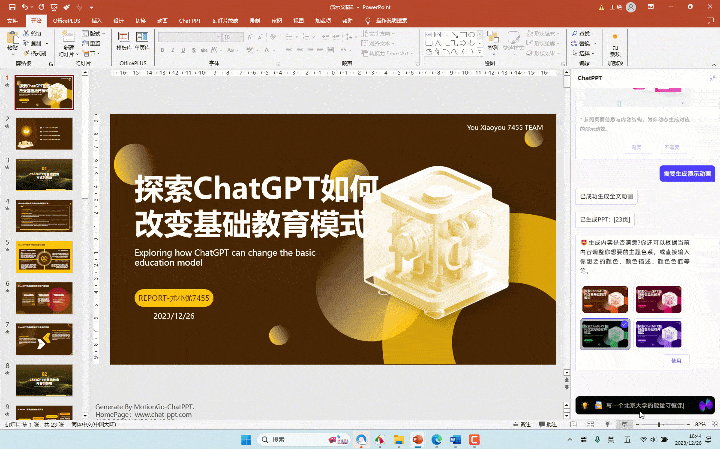The width and height of the screenshot is (720, 449).
Task: Open File Explorer from taskbar
Action: 399,440
